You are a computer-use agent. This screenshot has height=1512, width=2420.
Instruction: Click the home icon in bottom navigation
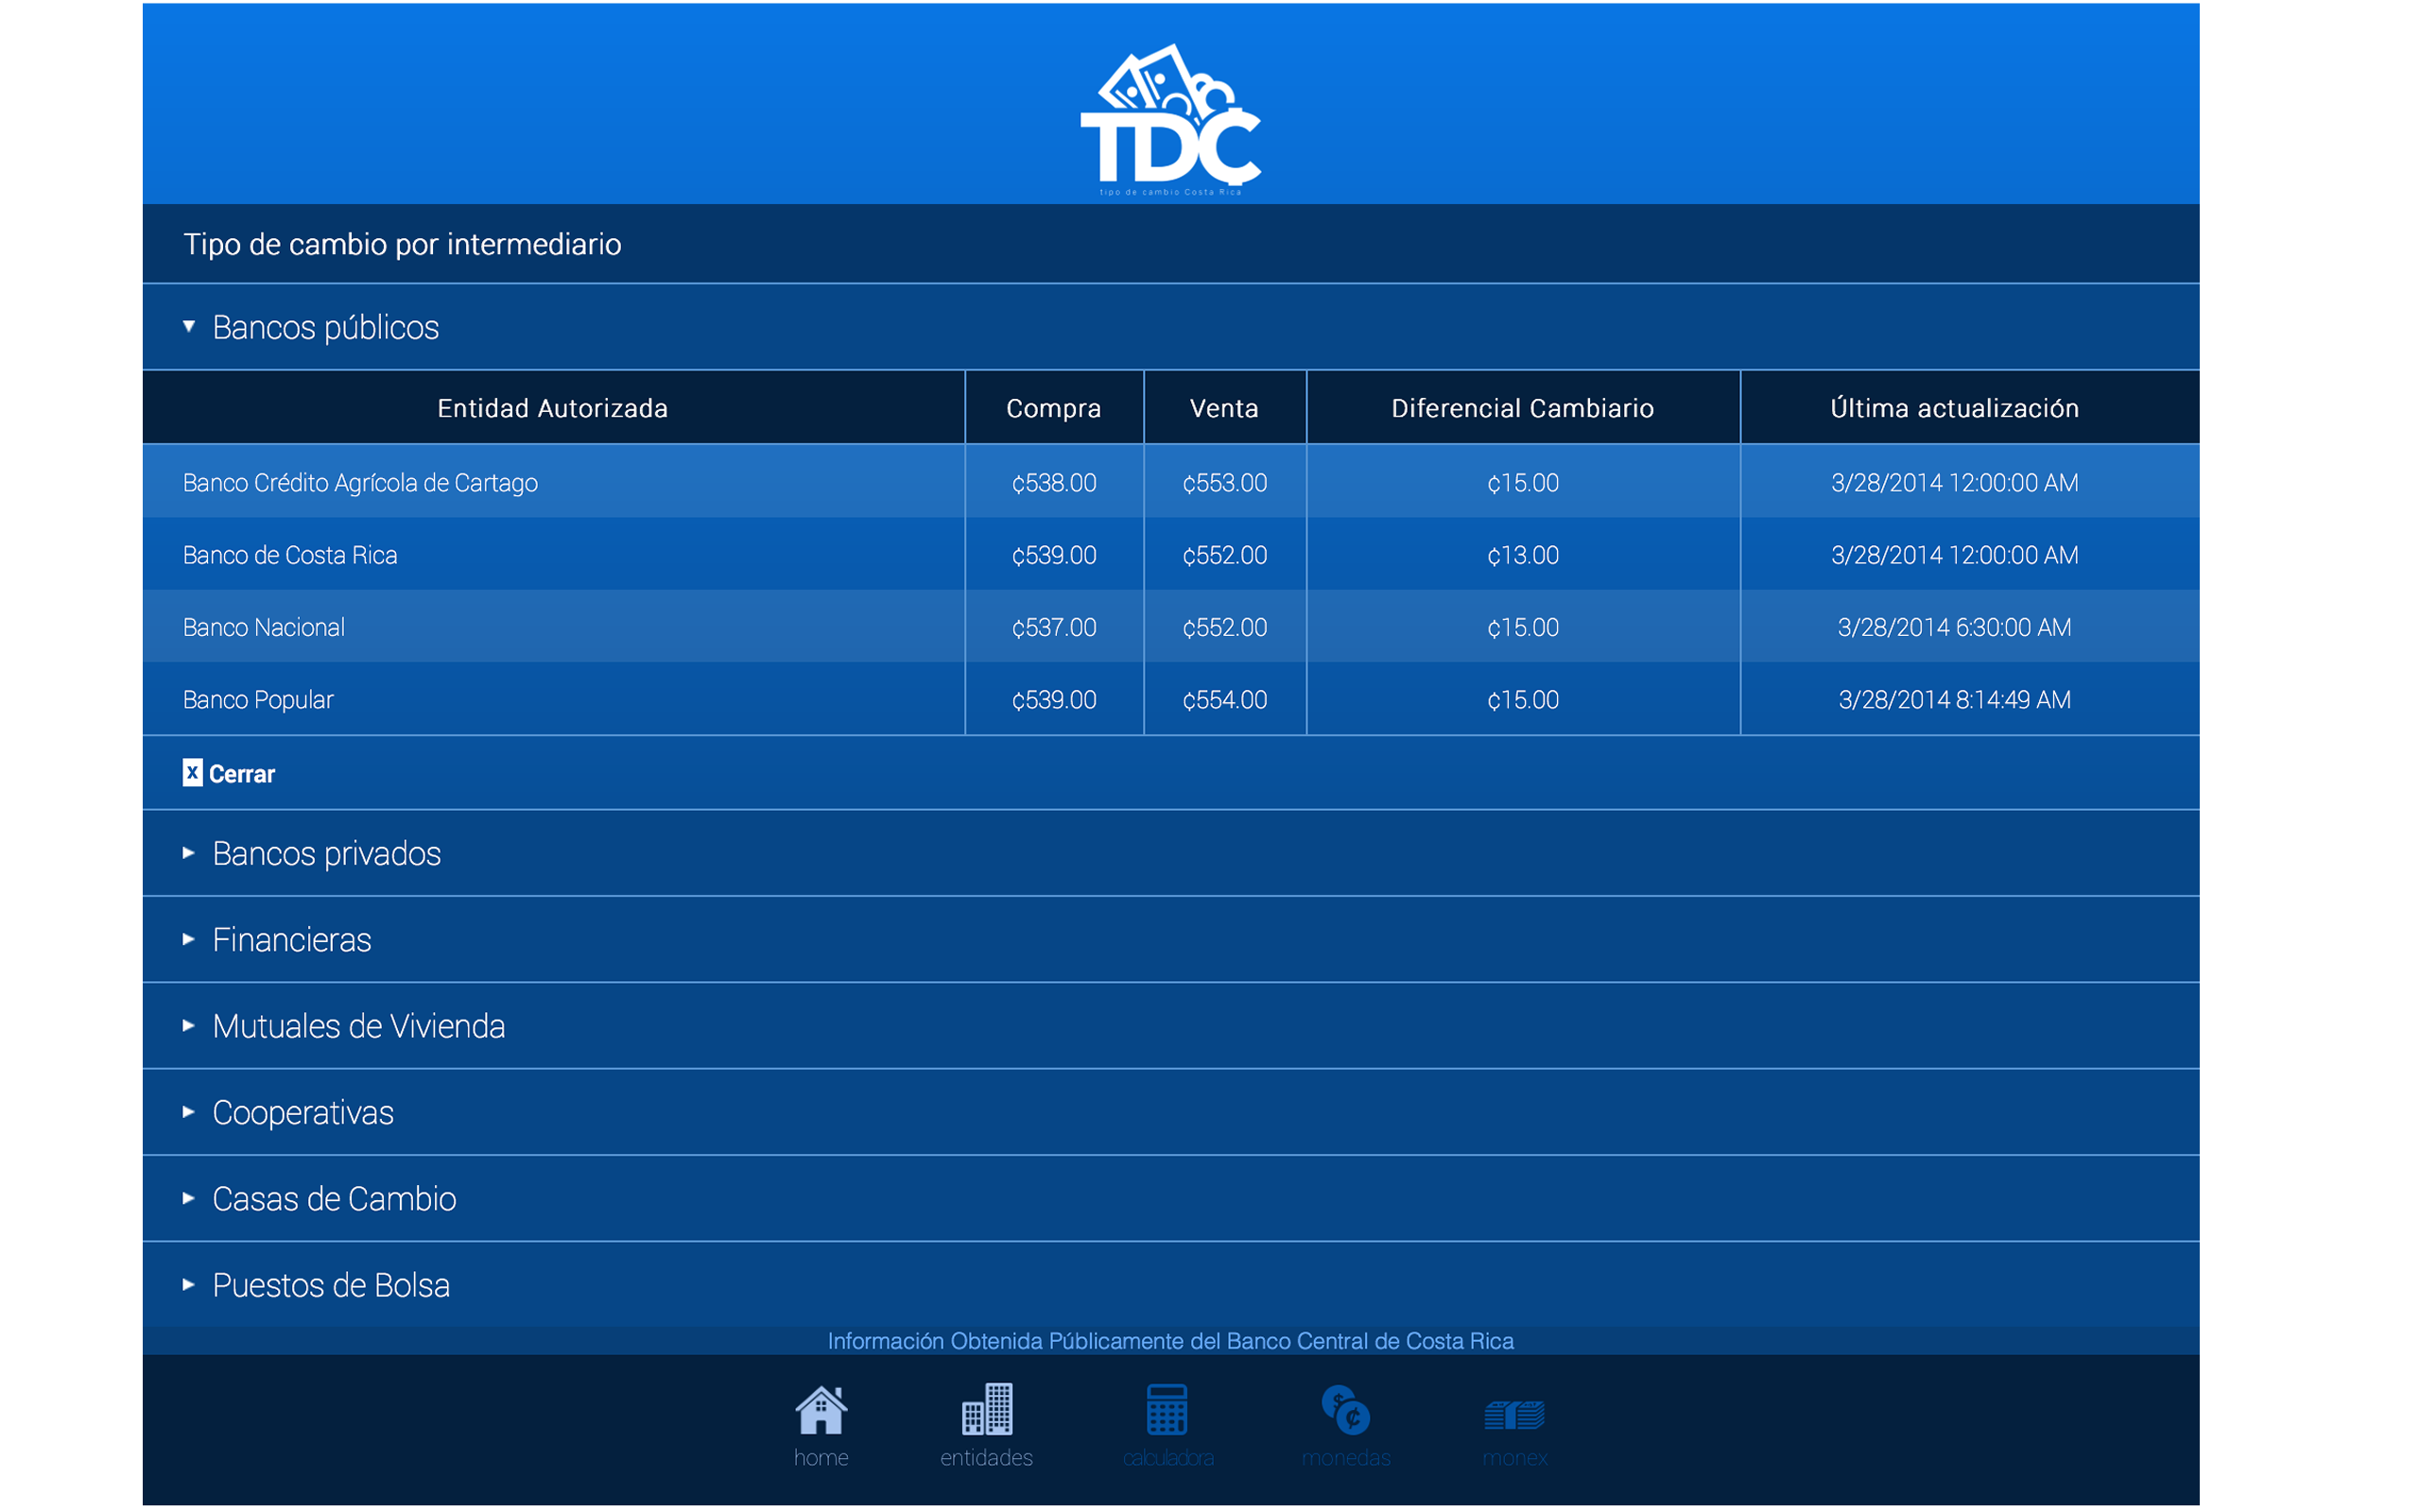tap(820, 1411)
